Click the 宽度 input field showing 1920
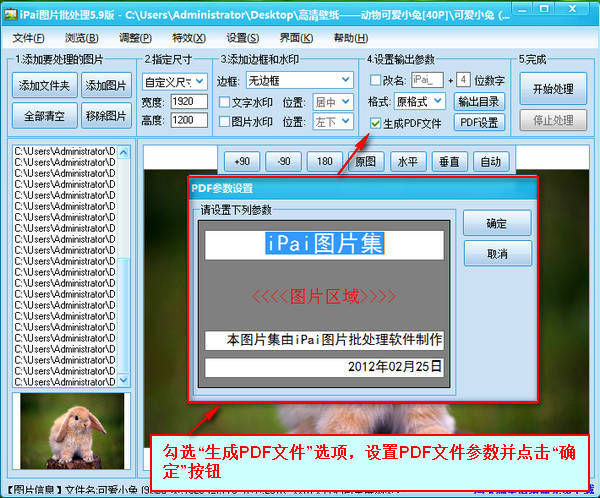The image size is (600, 498). point(189,101)
